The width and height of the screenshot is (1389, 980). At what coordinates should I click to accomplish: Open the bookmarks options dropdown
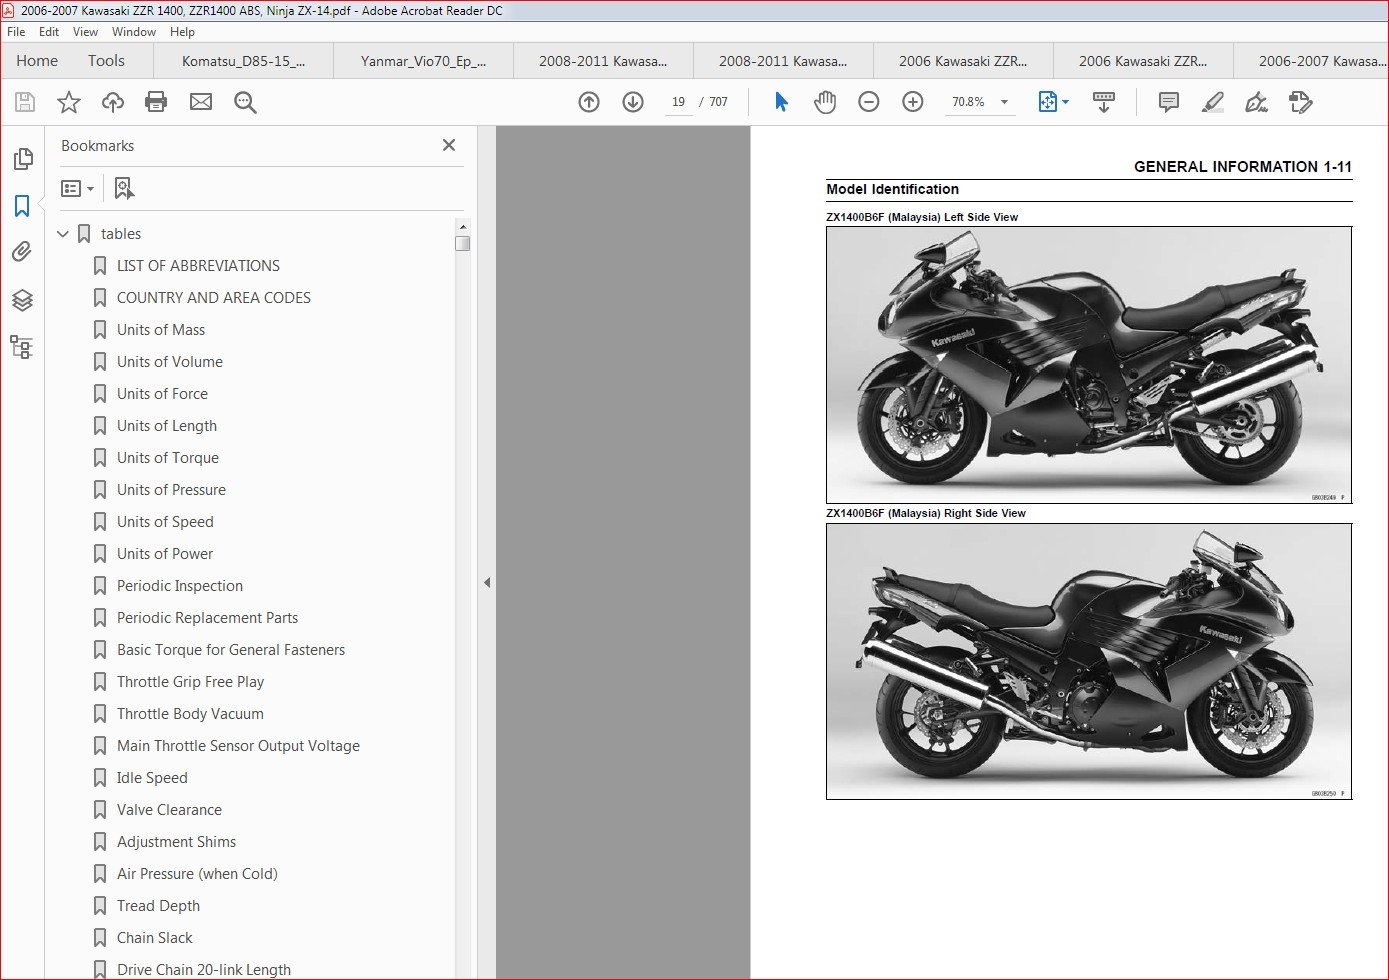77,188
